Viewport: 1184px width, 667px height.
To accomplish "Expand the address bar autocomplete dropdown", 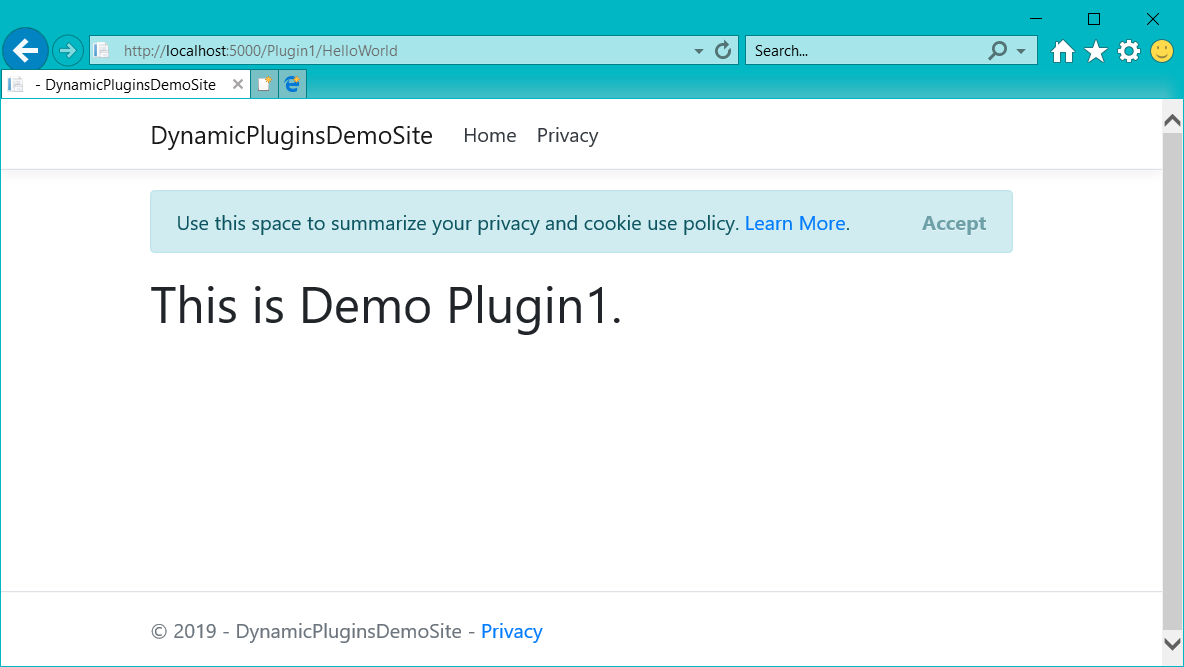I will tap(698, 51).
